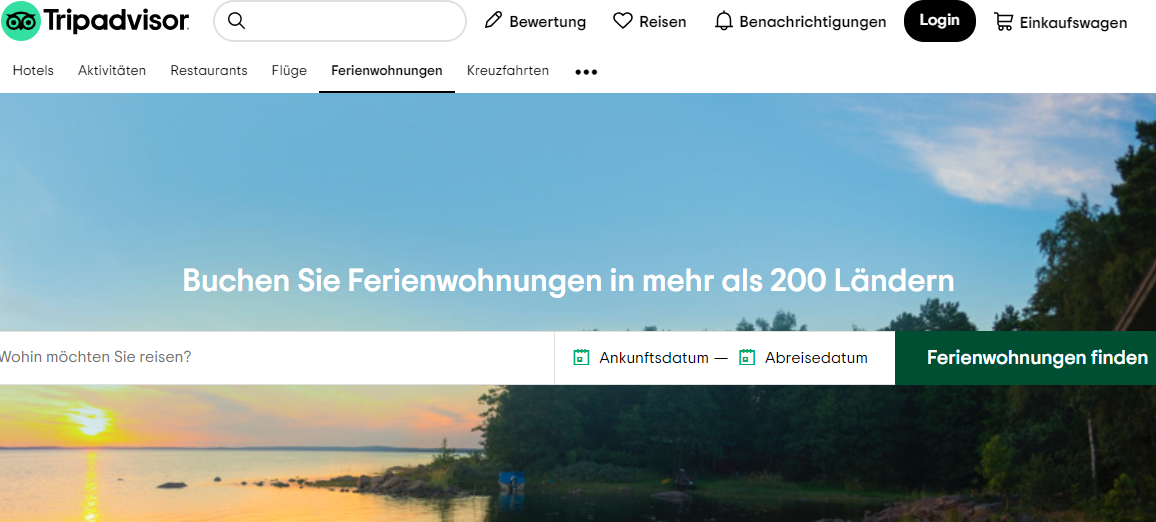Click the pencil icon beside Bewertung
The width and height of the screenshot is (1156, 522).
click(x=492, y=21)
